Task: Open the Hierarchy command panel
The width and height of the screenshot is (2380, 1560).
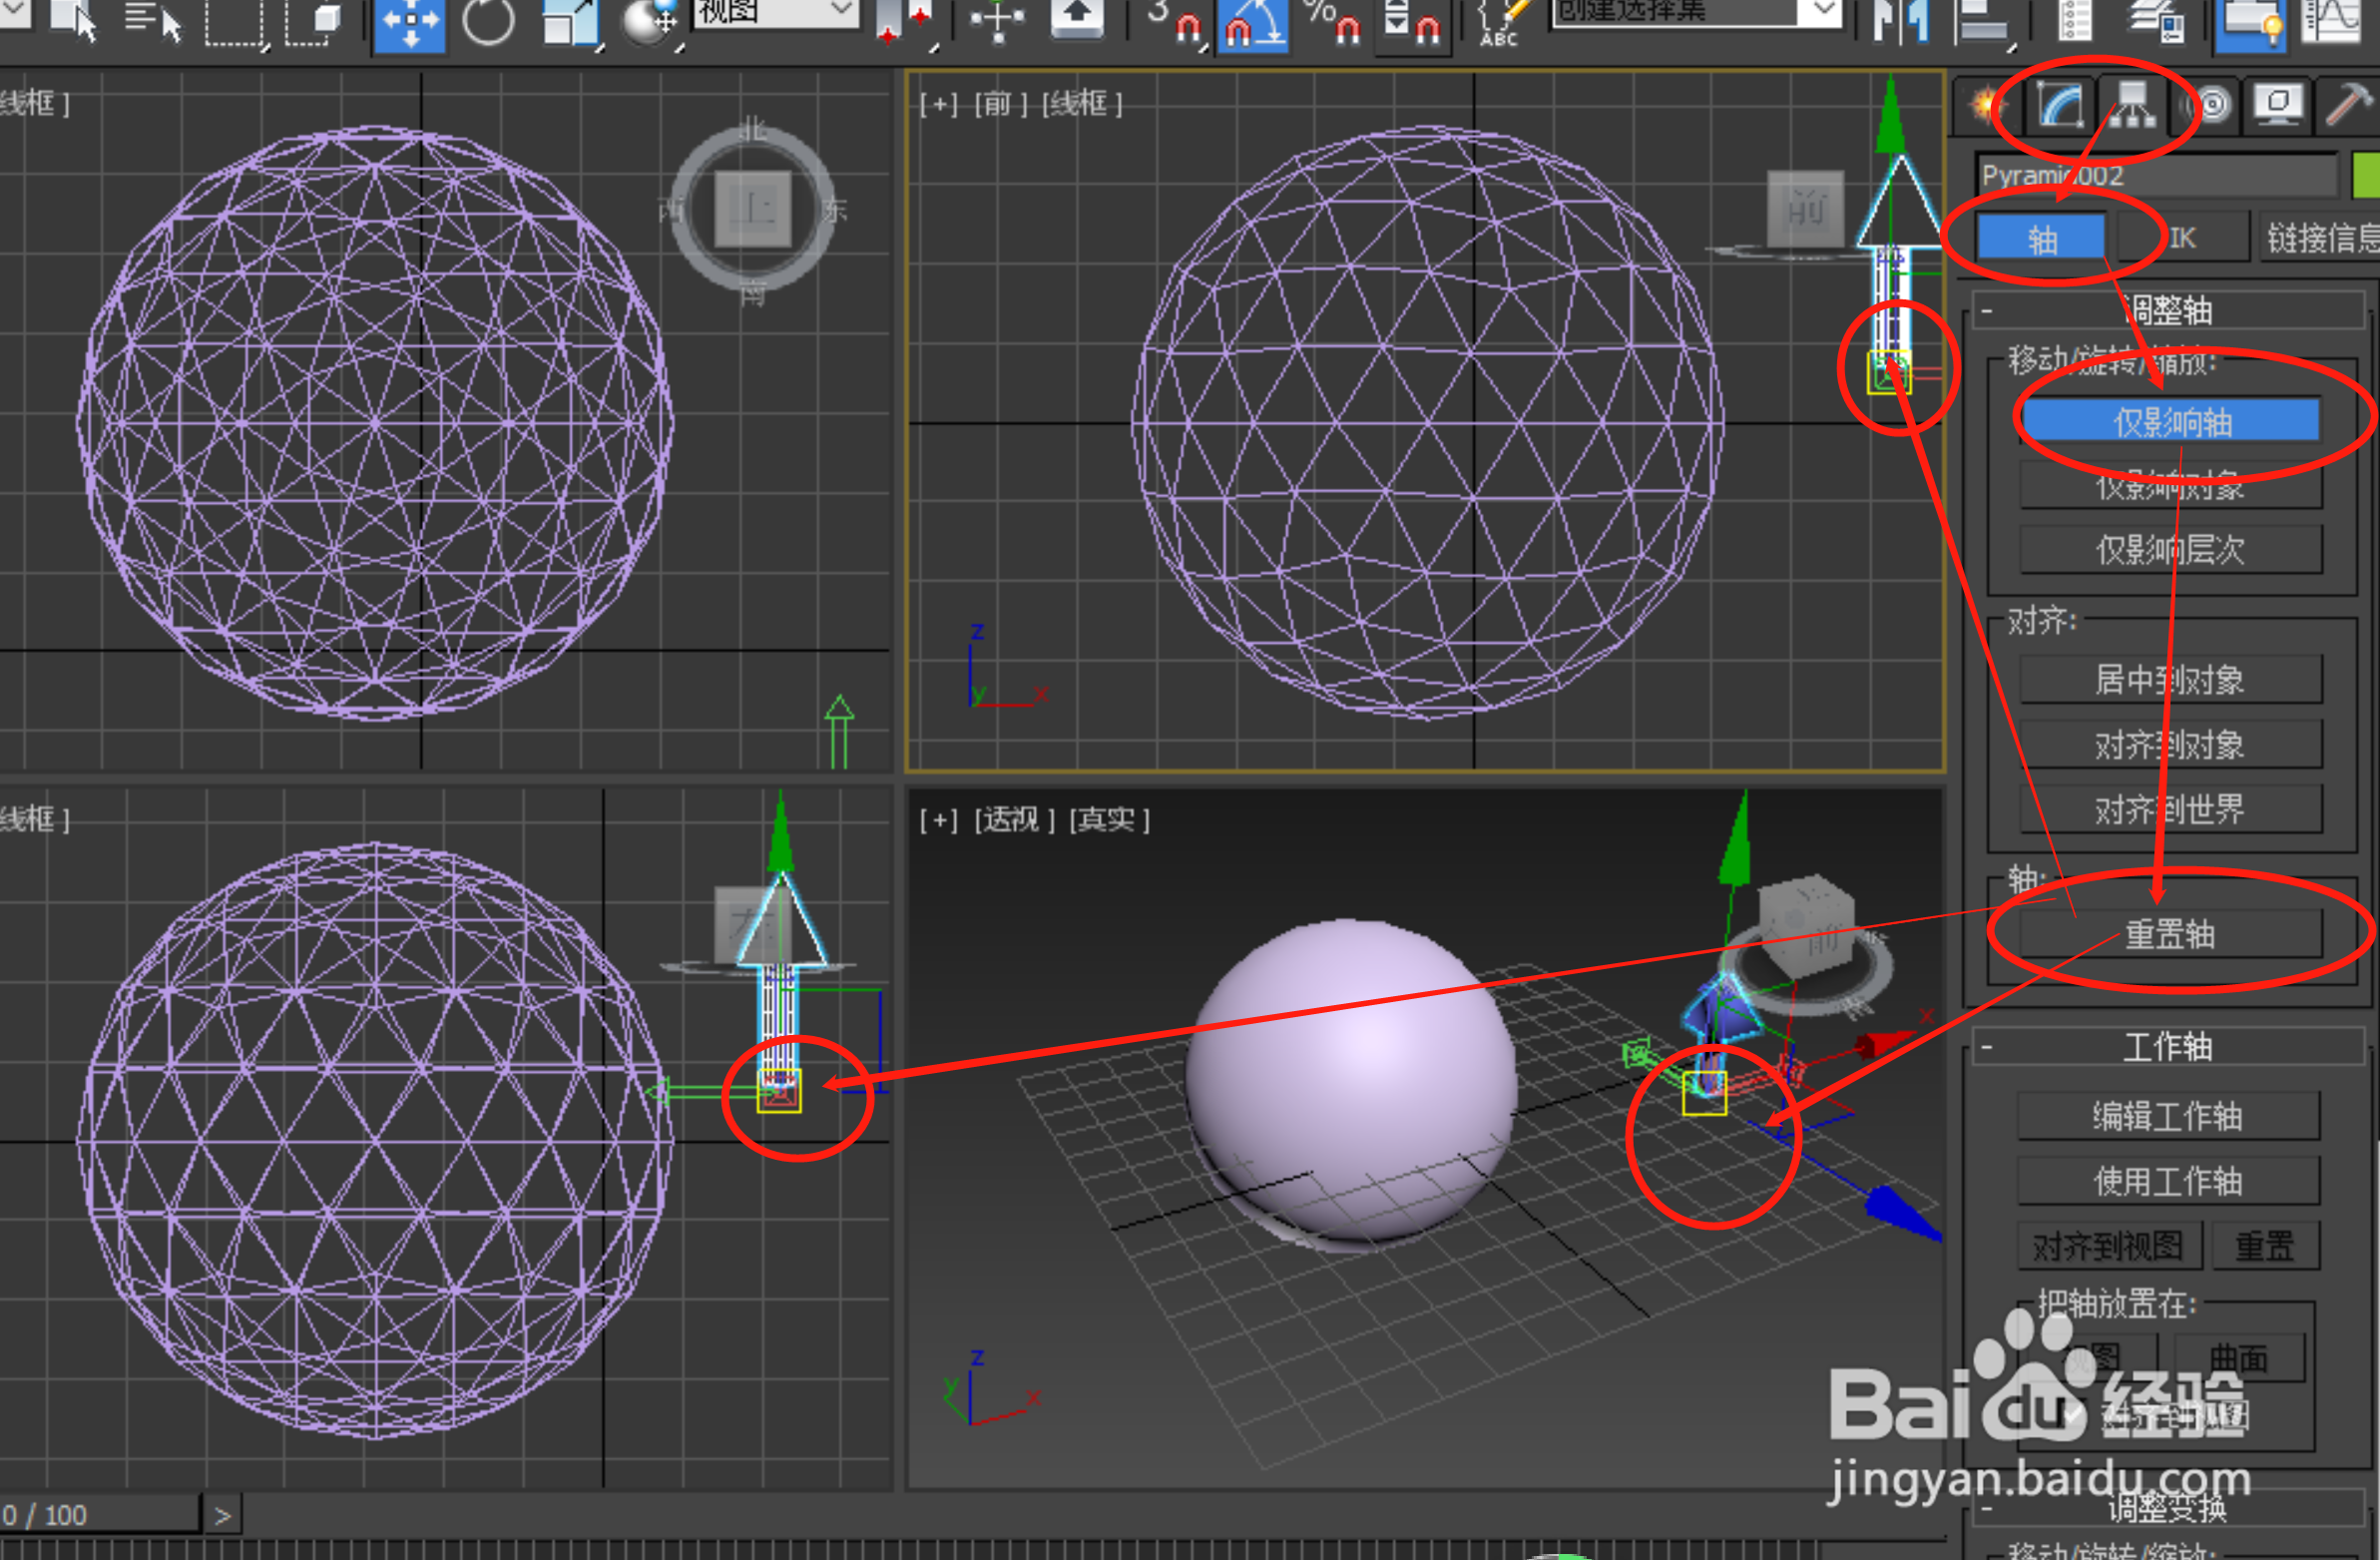Action: tap(2133, 105)
